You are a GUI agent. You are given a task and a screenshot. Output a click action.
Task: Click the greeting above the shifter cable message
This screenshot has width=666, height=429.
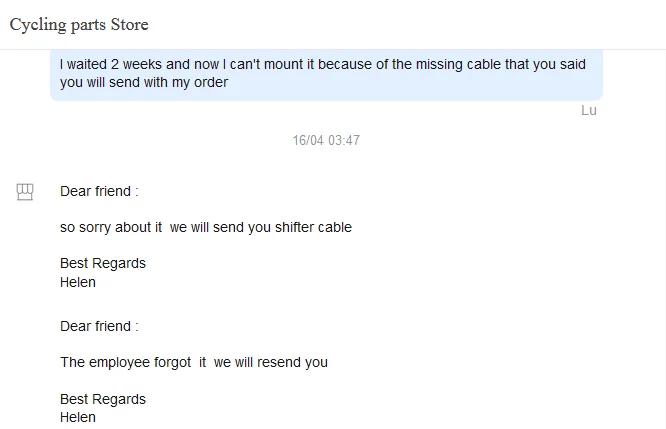[99, 191]
